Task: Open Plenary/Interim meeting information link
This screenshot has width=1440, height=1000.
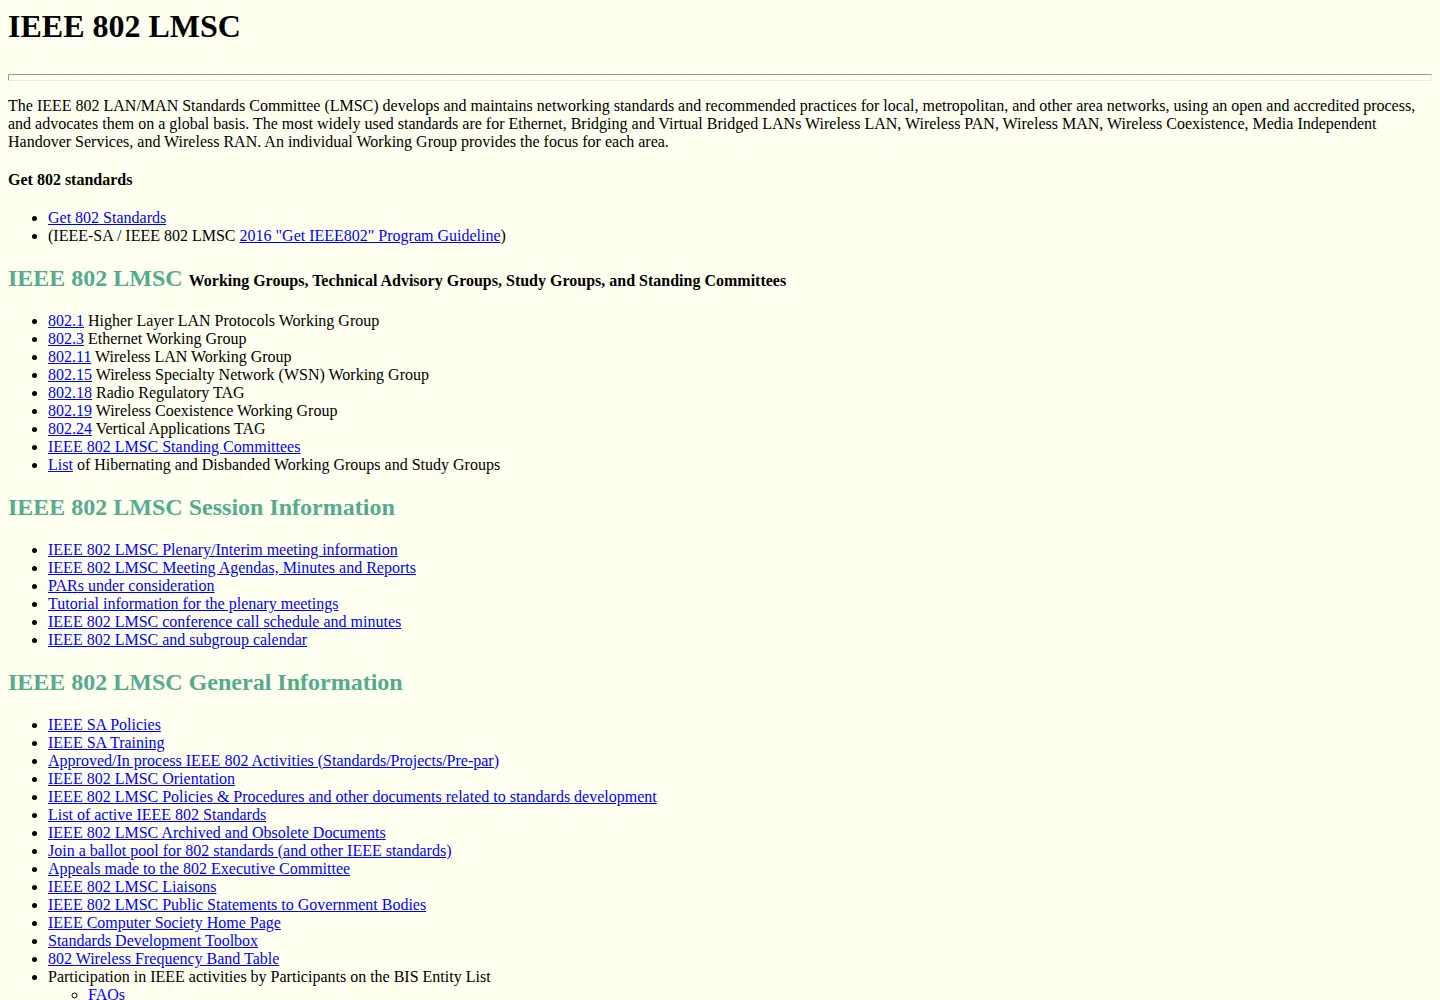Action: (x=223, y=550)
